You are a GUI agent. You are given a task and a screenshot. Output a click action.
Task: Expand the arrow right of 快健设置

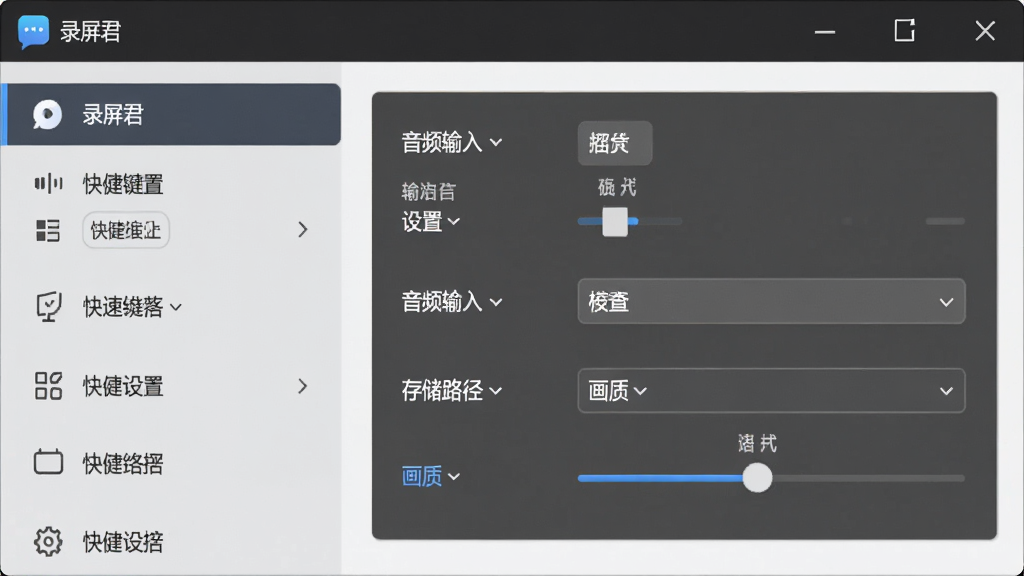click(x=302, y=386)
